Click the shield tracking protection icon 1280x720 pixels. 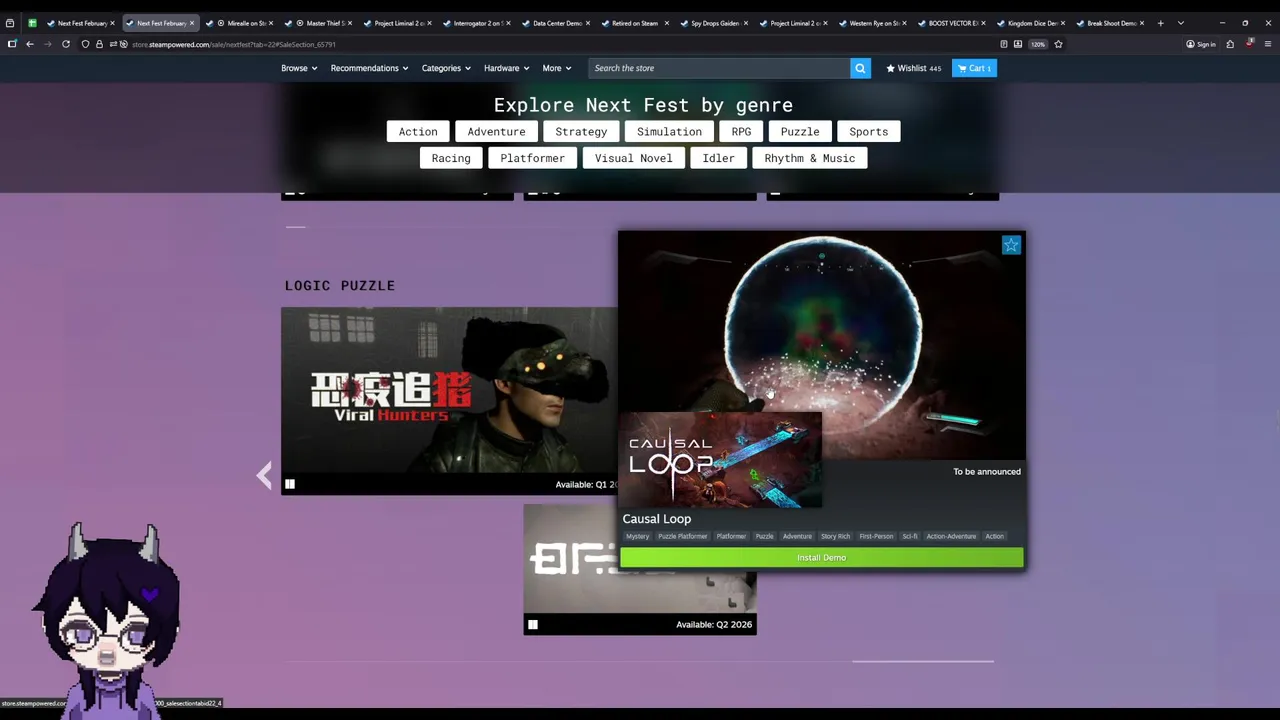point(86,44)
